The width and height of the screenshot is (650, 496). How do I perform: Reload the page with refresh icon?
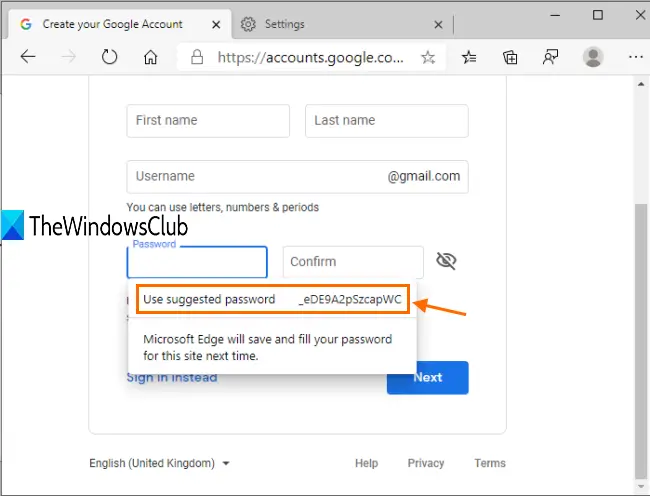coord(109,56)
